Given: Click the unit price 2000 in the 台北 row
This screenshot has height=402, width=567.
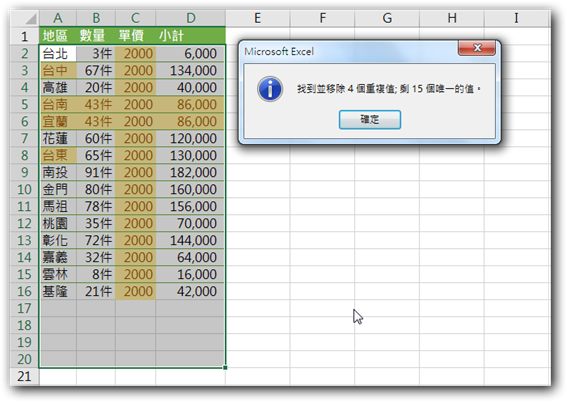Looking at the screenshot, I should (135, 54).
